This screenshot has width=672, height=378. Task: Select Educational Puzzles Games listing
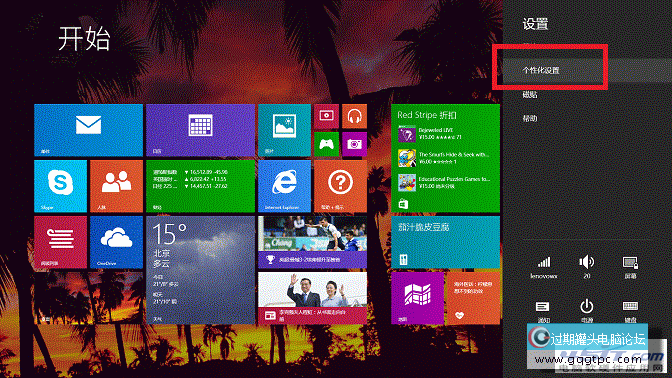(x=444, y=183)
